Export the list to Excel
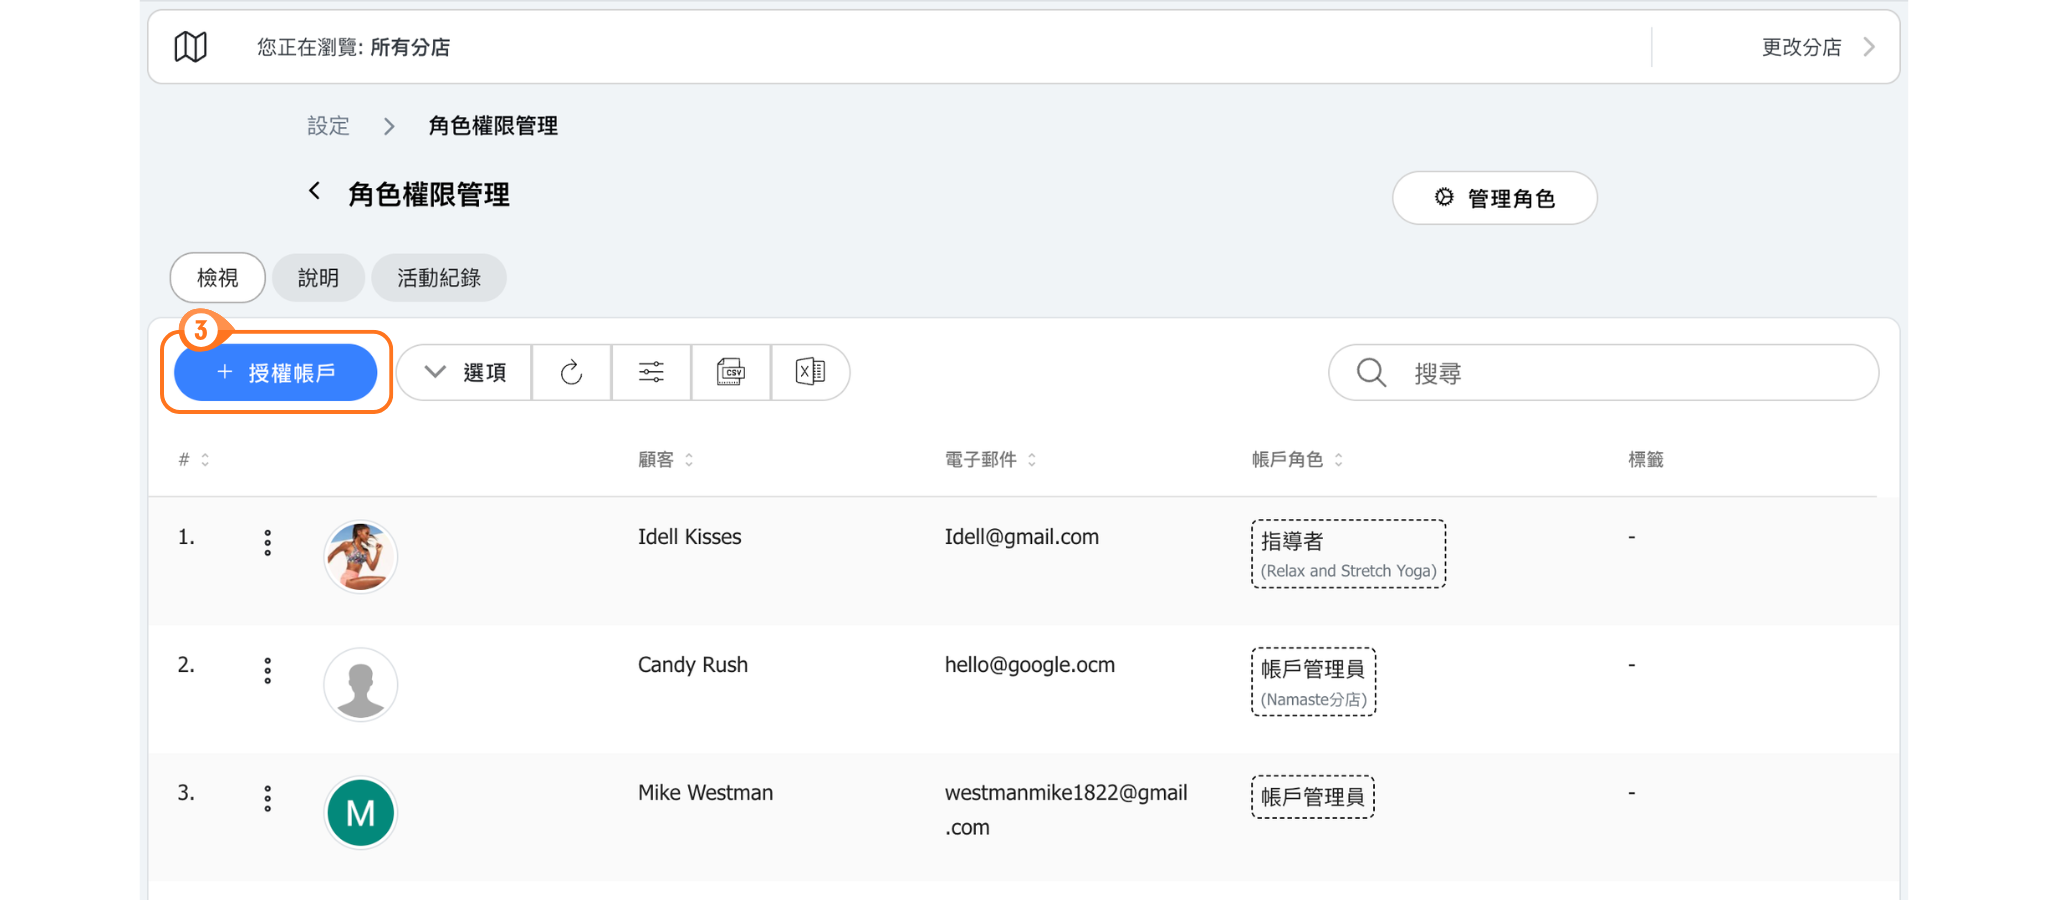The width and height of the screenshot is (2048, 900). pos(810,373)
